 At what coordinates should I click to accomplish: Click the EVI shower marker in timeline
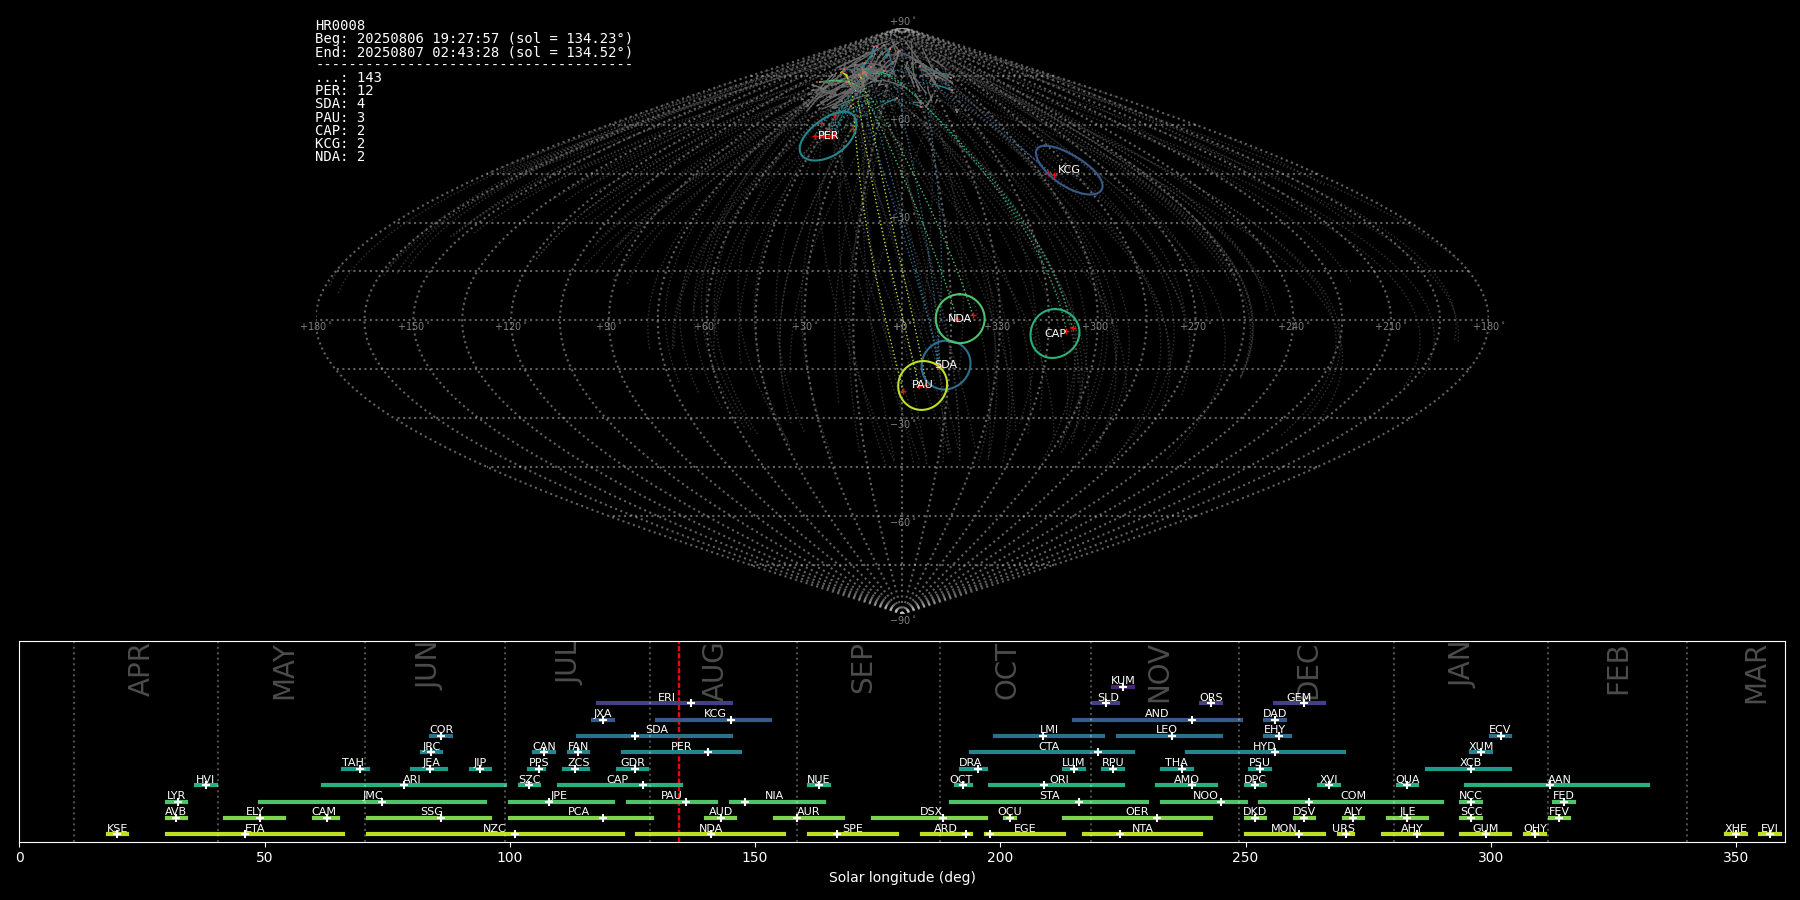pyautogui.click(x=1770, y=834)
